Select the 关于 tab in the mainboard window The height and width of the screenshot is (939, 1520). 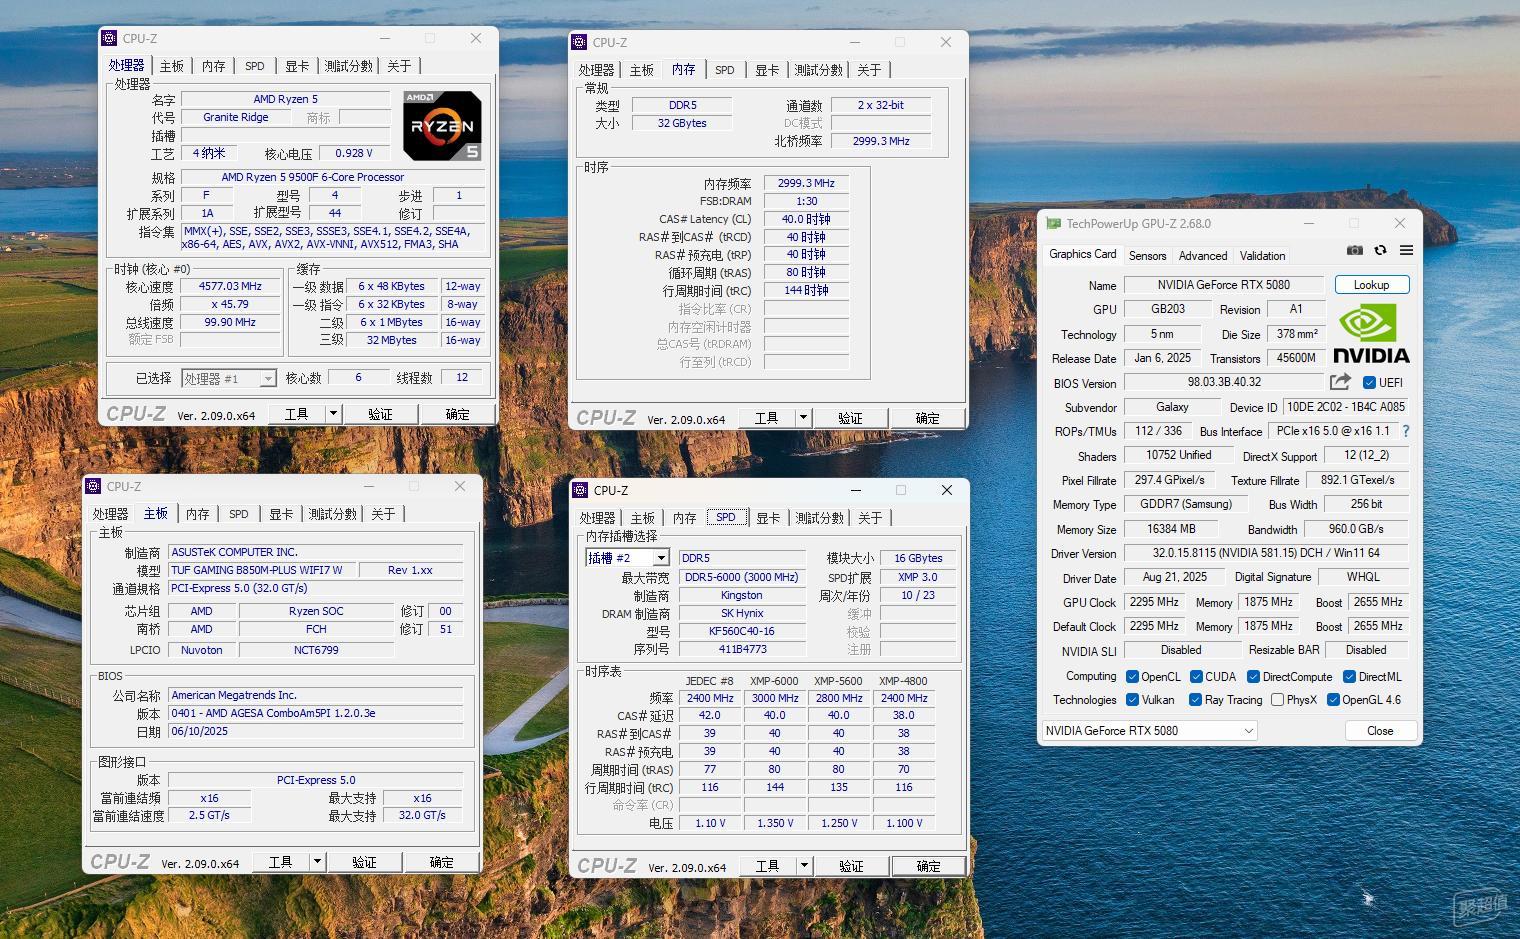[383, 514]
